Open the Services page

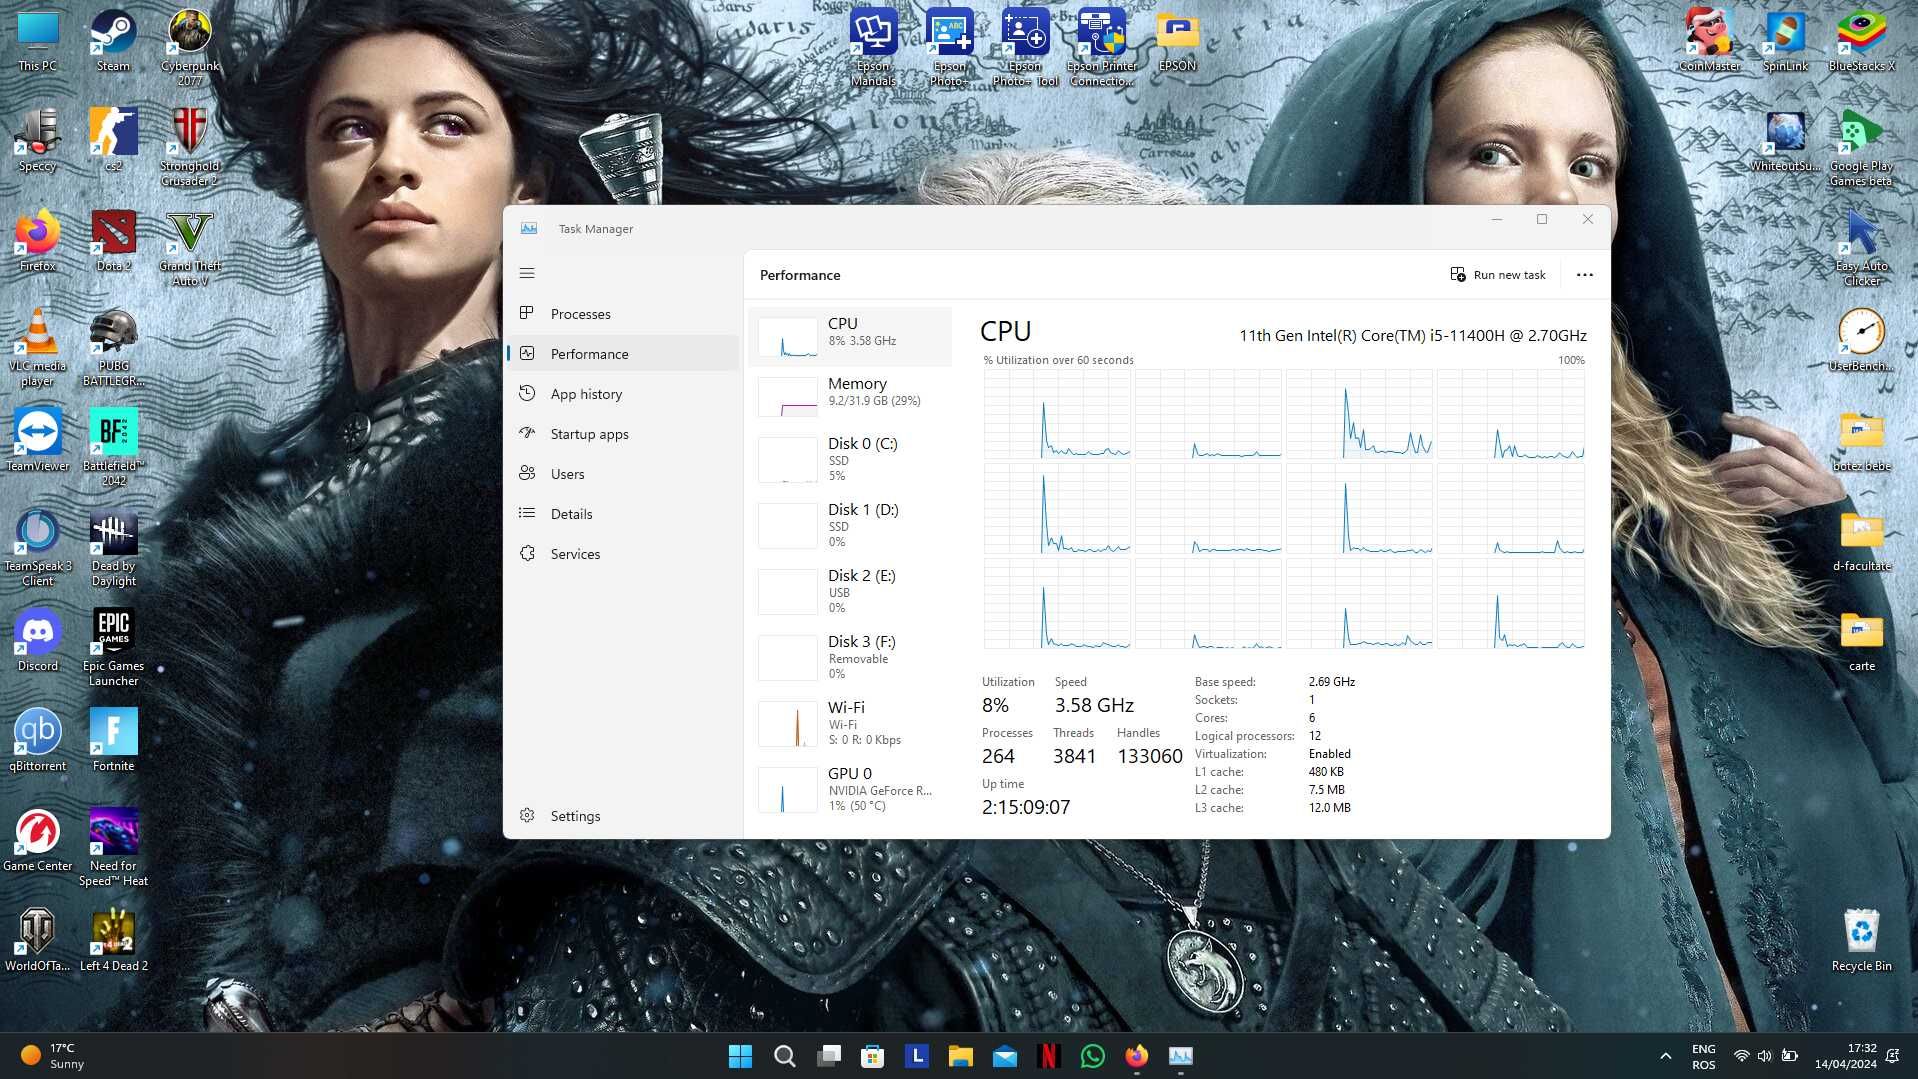[623, 554]
